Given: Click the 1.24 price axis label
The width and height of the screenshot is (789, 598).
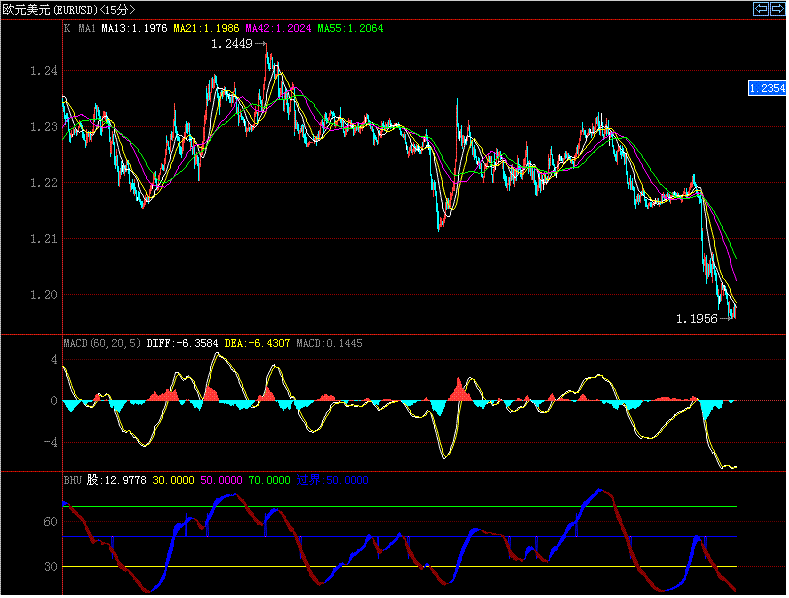Looking at the screenshot, I should (43, 71).
